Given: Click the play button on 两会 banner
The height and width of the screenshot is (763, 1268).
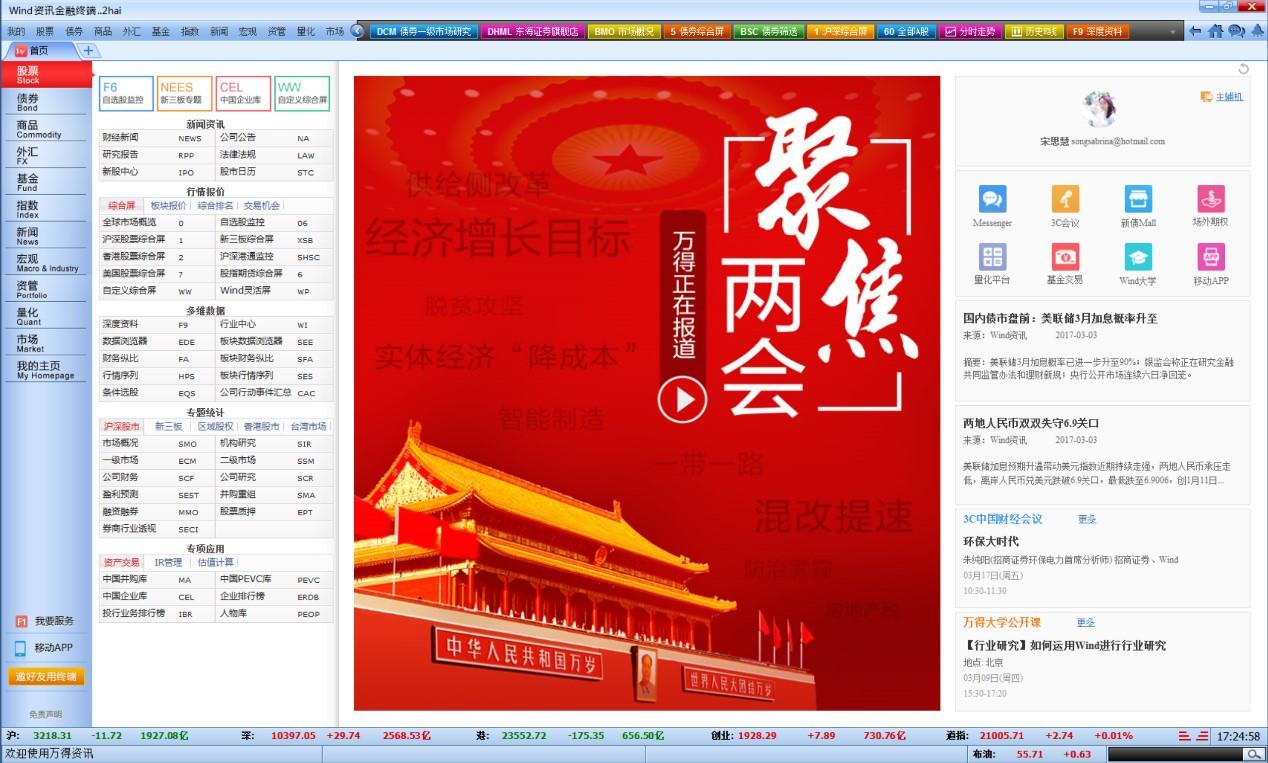Looking at the screenshot, I should (682, 400).
